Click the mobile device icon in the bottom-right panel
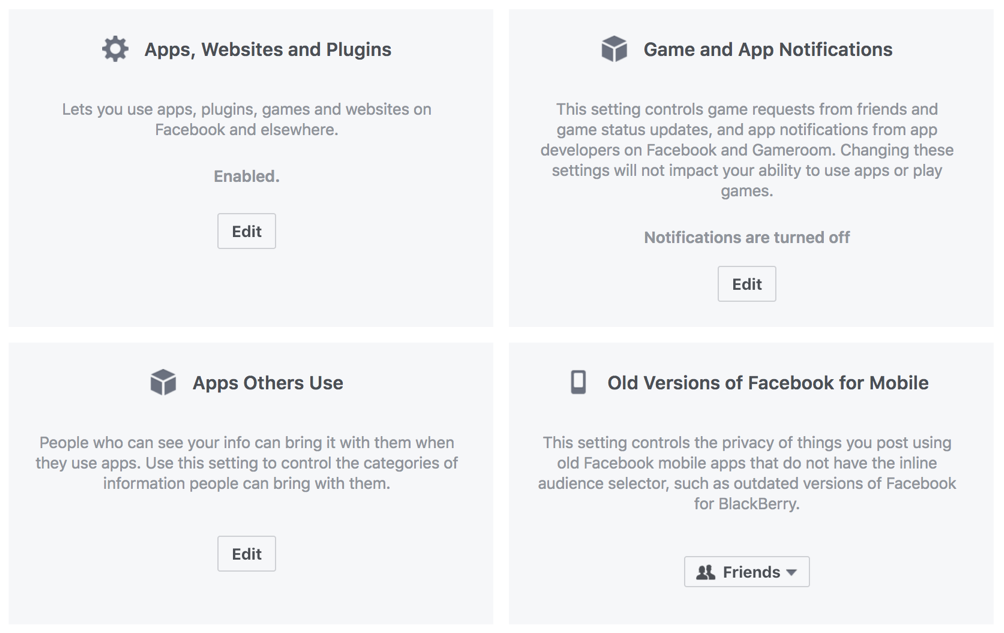The image size is (1004, 633). 577,382
